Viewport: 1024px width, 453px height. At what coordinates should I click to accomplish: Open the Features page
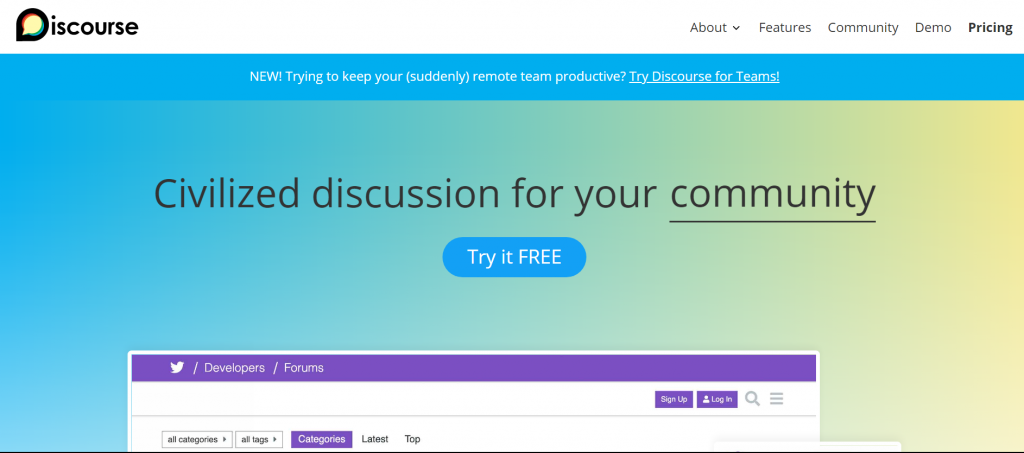[784, 27]
